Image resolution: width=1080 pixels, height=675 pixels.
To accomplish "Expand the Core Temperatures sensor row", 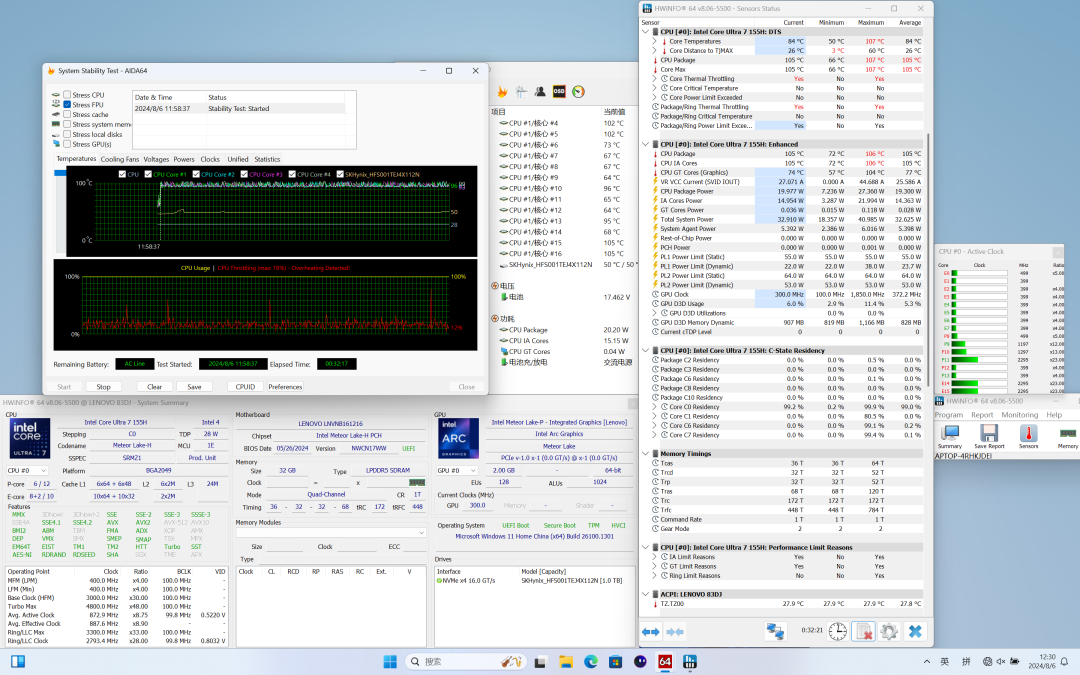I will pyautogui.click(x=655, y=41).
